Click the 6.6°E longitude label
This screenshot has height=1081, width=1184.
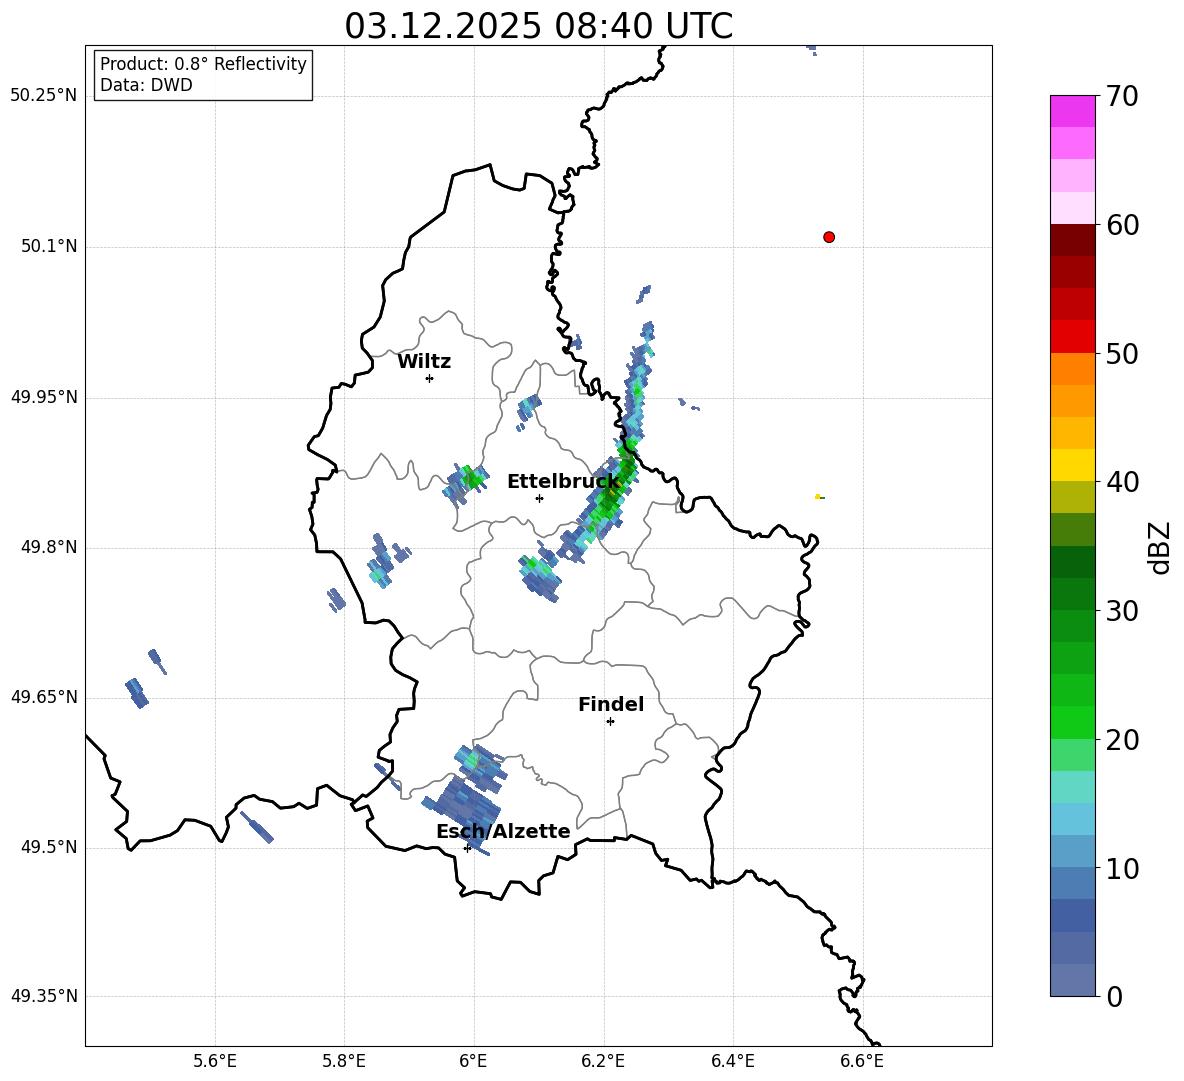(x=862, y=1061)
